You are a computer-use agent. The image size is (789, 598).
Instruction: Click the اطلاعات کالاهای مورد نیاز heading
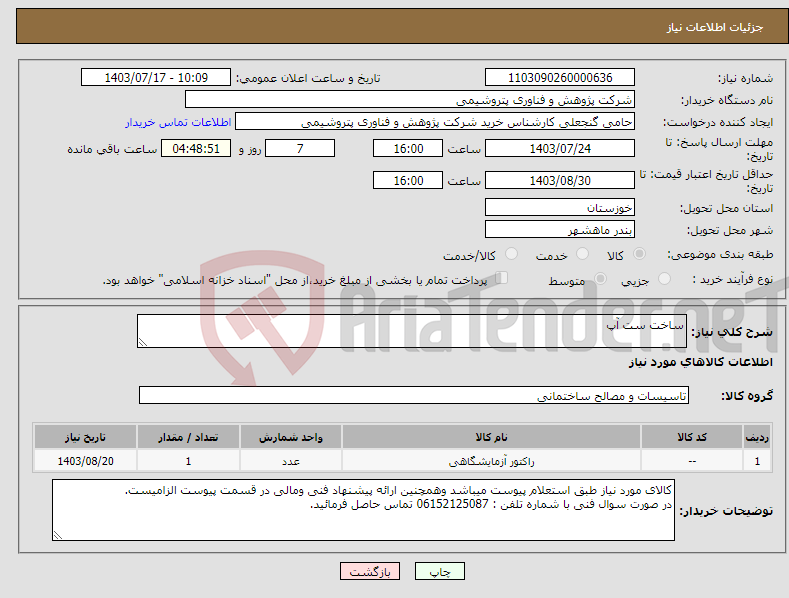pos(700,362)
